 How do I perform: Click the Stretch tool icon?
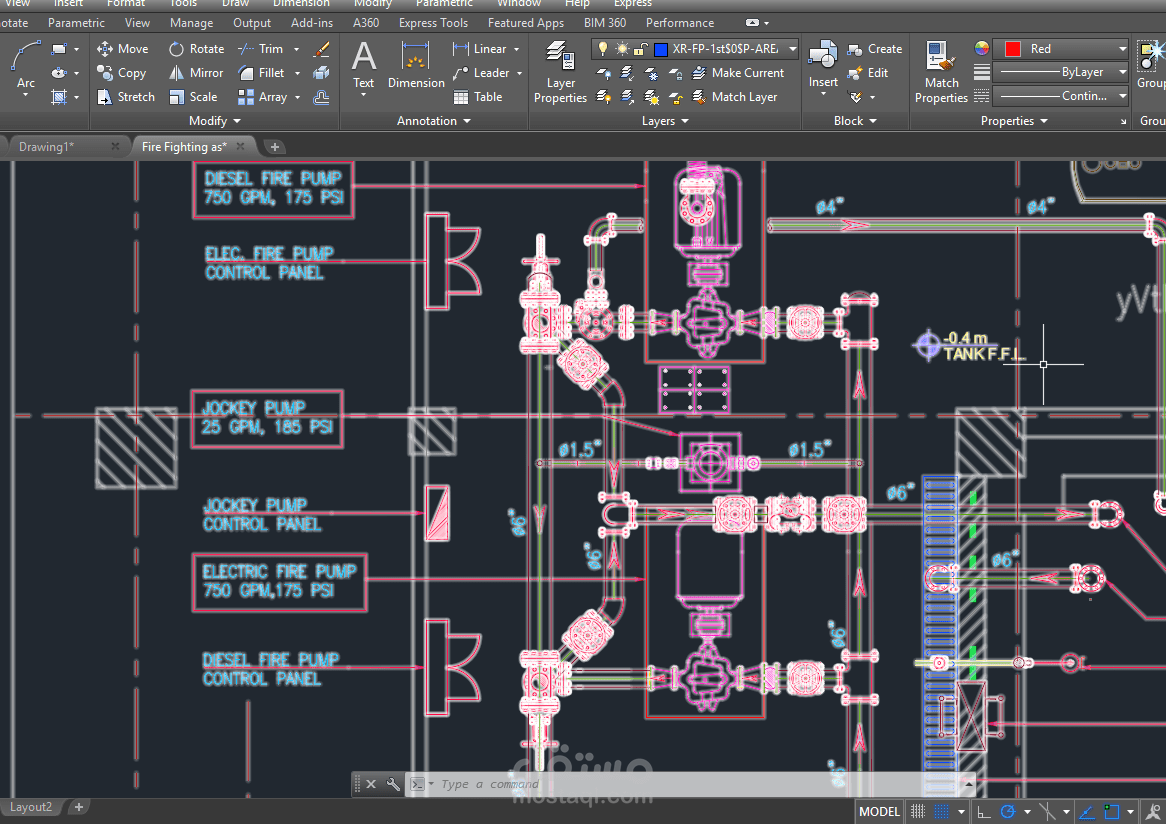pos(104,97)
